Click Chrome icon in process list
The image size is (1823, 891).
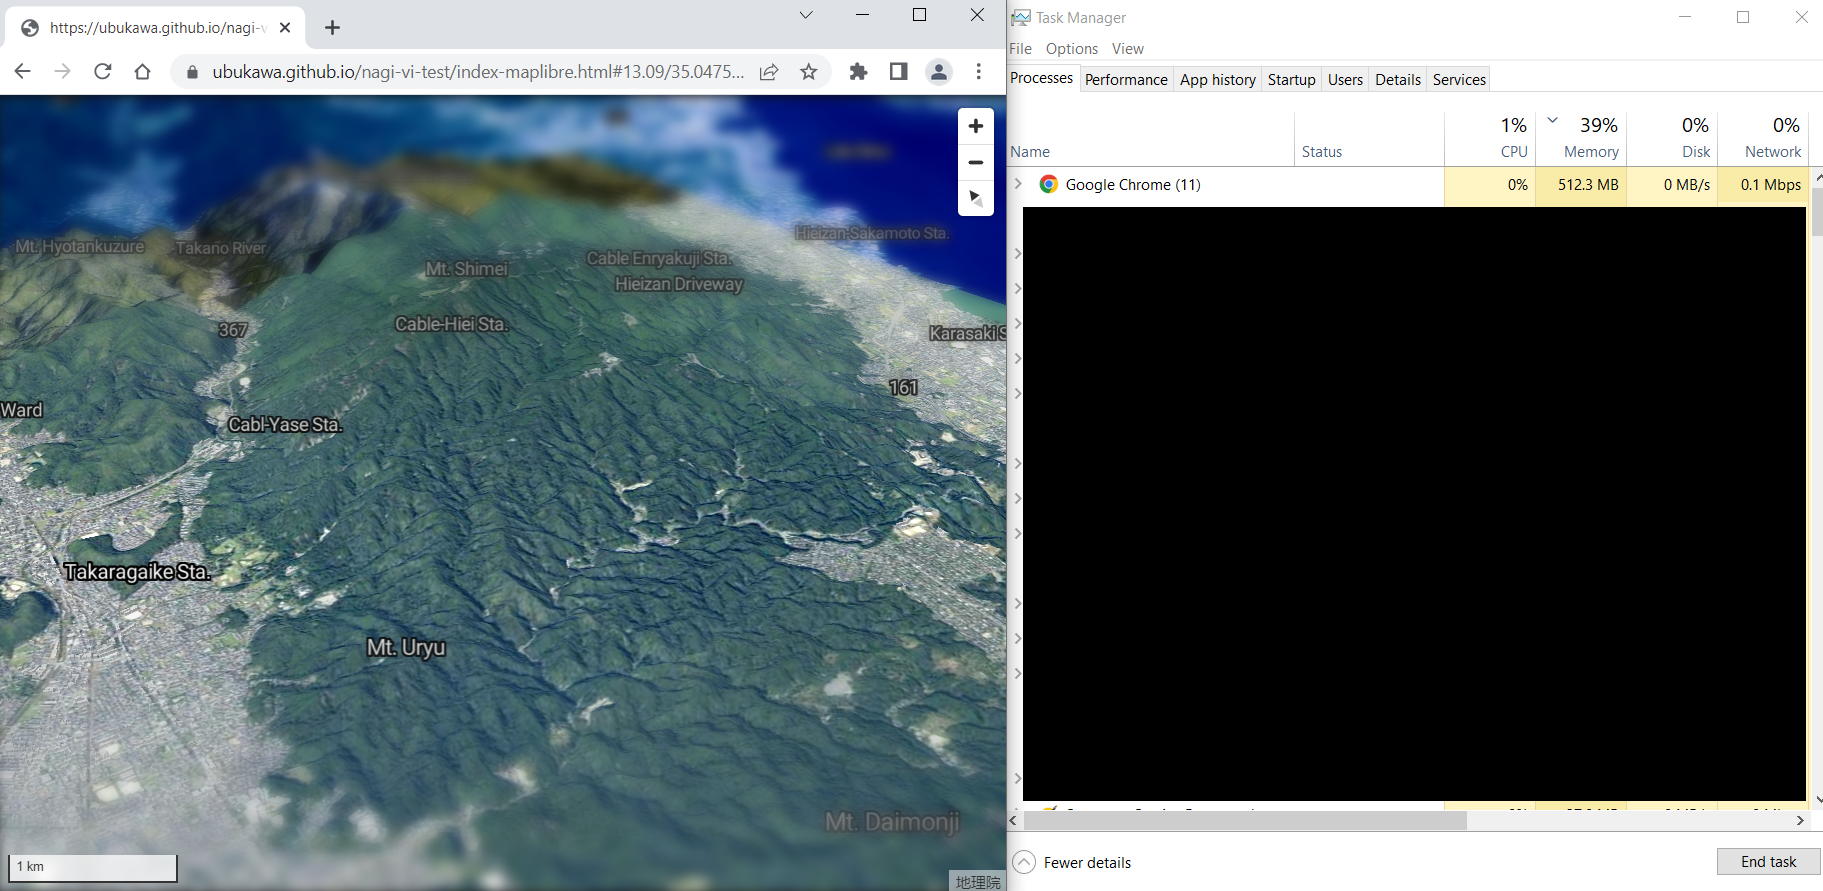[x=1048, y=184]
